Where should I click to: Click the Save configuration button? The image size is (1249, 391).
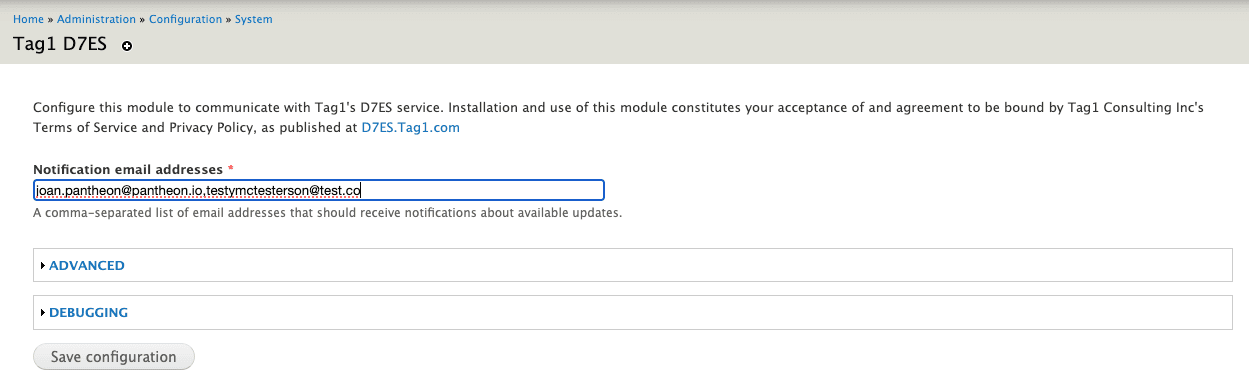click(114, 357)
